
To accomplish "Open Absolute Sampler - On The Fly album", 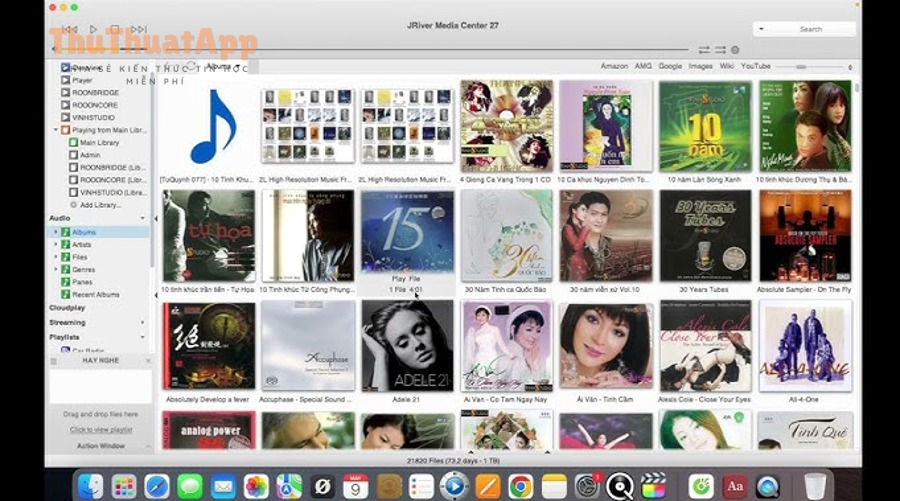I will pos(805,236).
